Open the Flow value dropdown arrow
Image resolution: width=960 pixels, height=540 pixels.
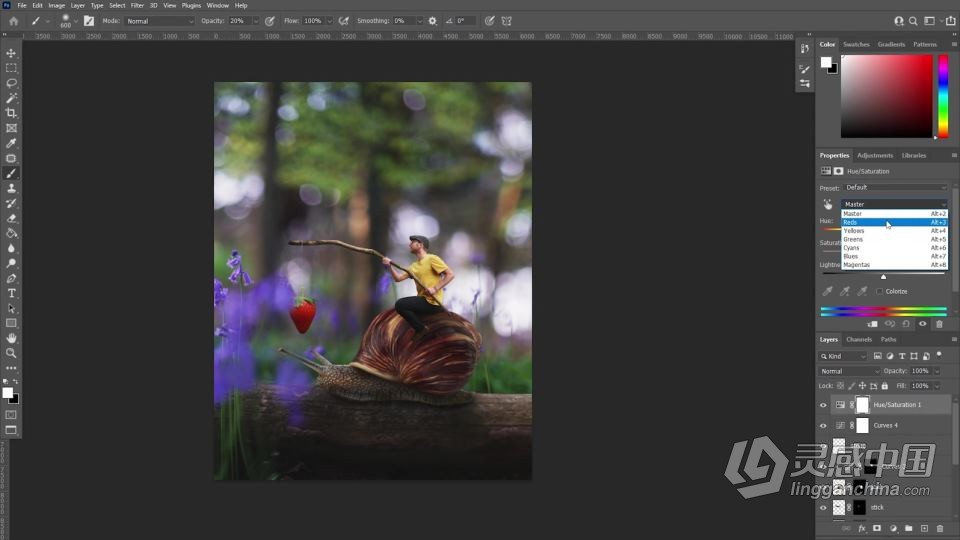329,21
